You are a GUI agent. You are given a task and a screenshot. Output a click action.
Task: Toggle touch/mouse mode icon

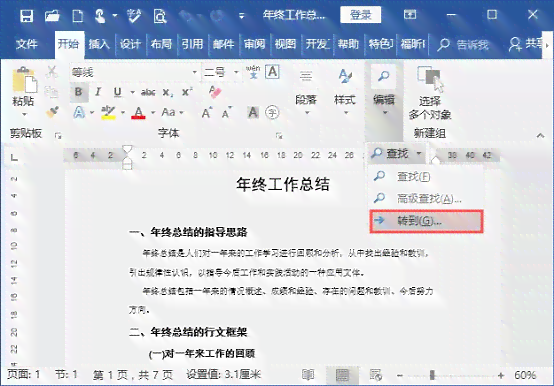point(100,16)
